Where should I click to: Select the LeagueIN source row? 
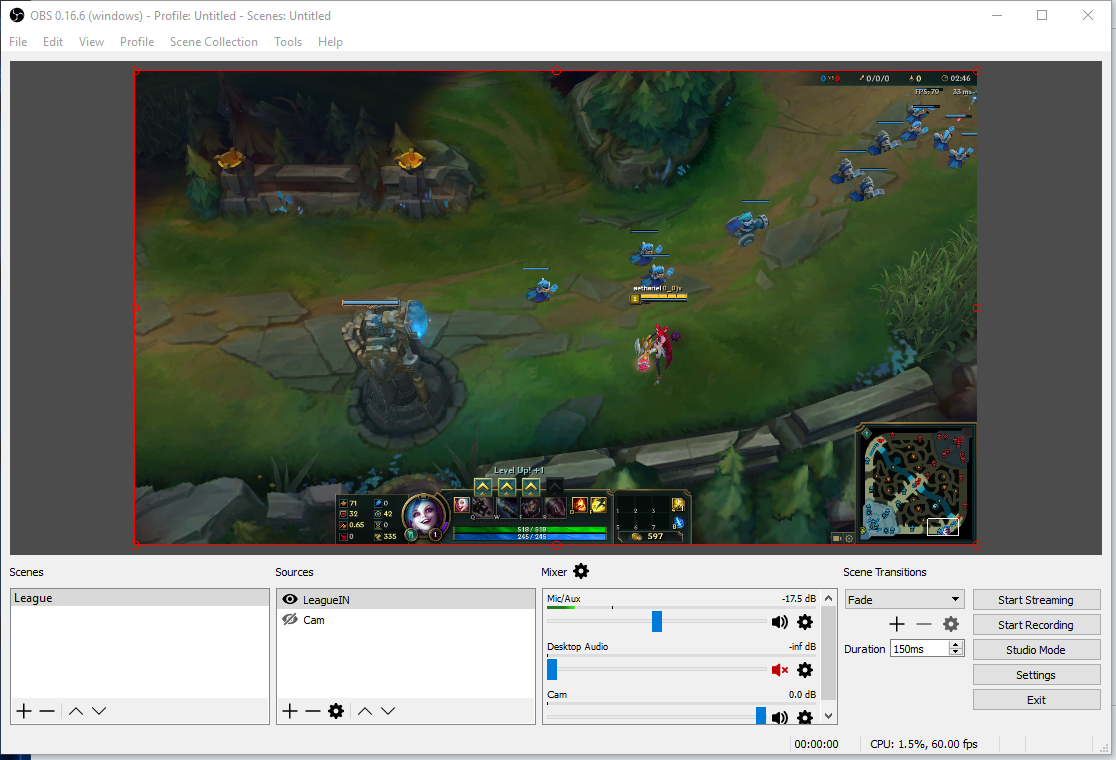click(x=406, y=599)
